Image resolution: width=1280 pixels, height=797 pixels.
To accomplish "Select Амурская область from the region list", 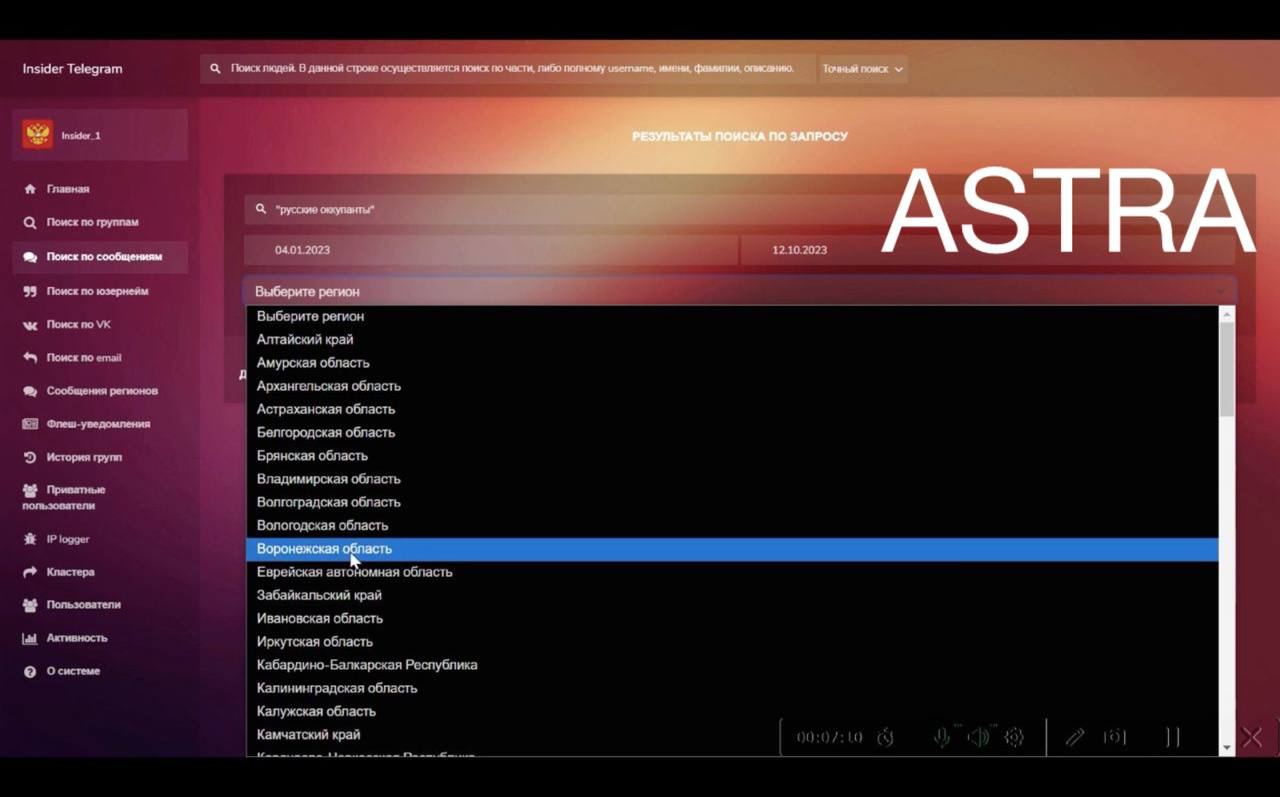I will (732, 363).
